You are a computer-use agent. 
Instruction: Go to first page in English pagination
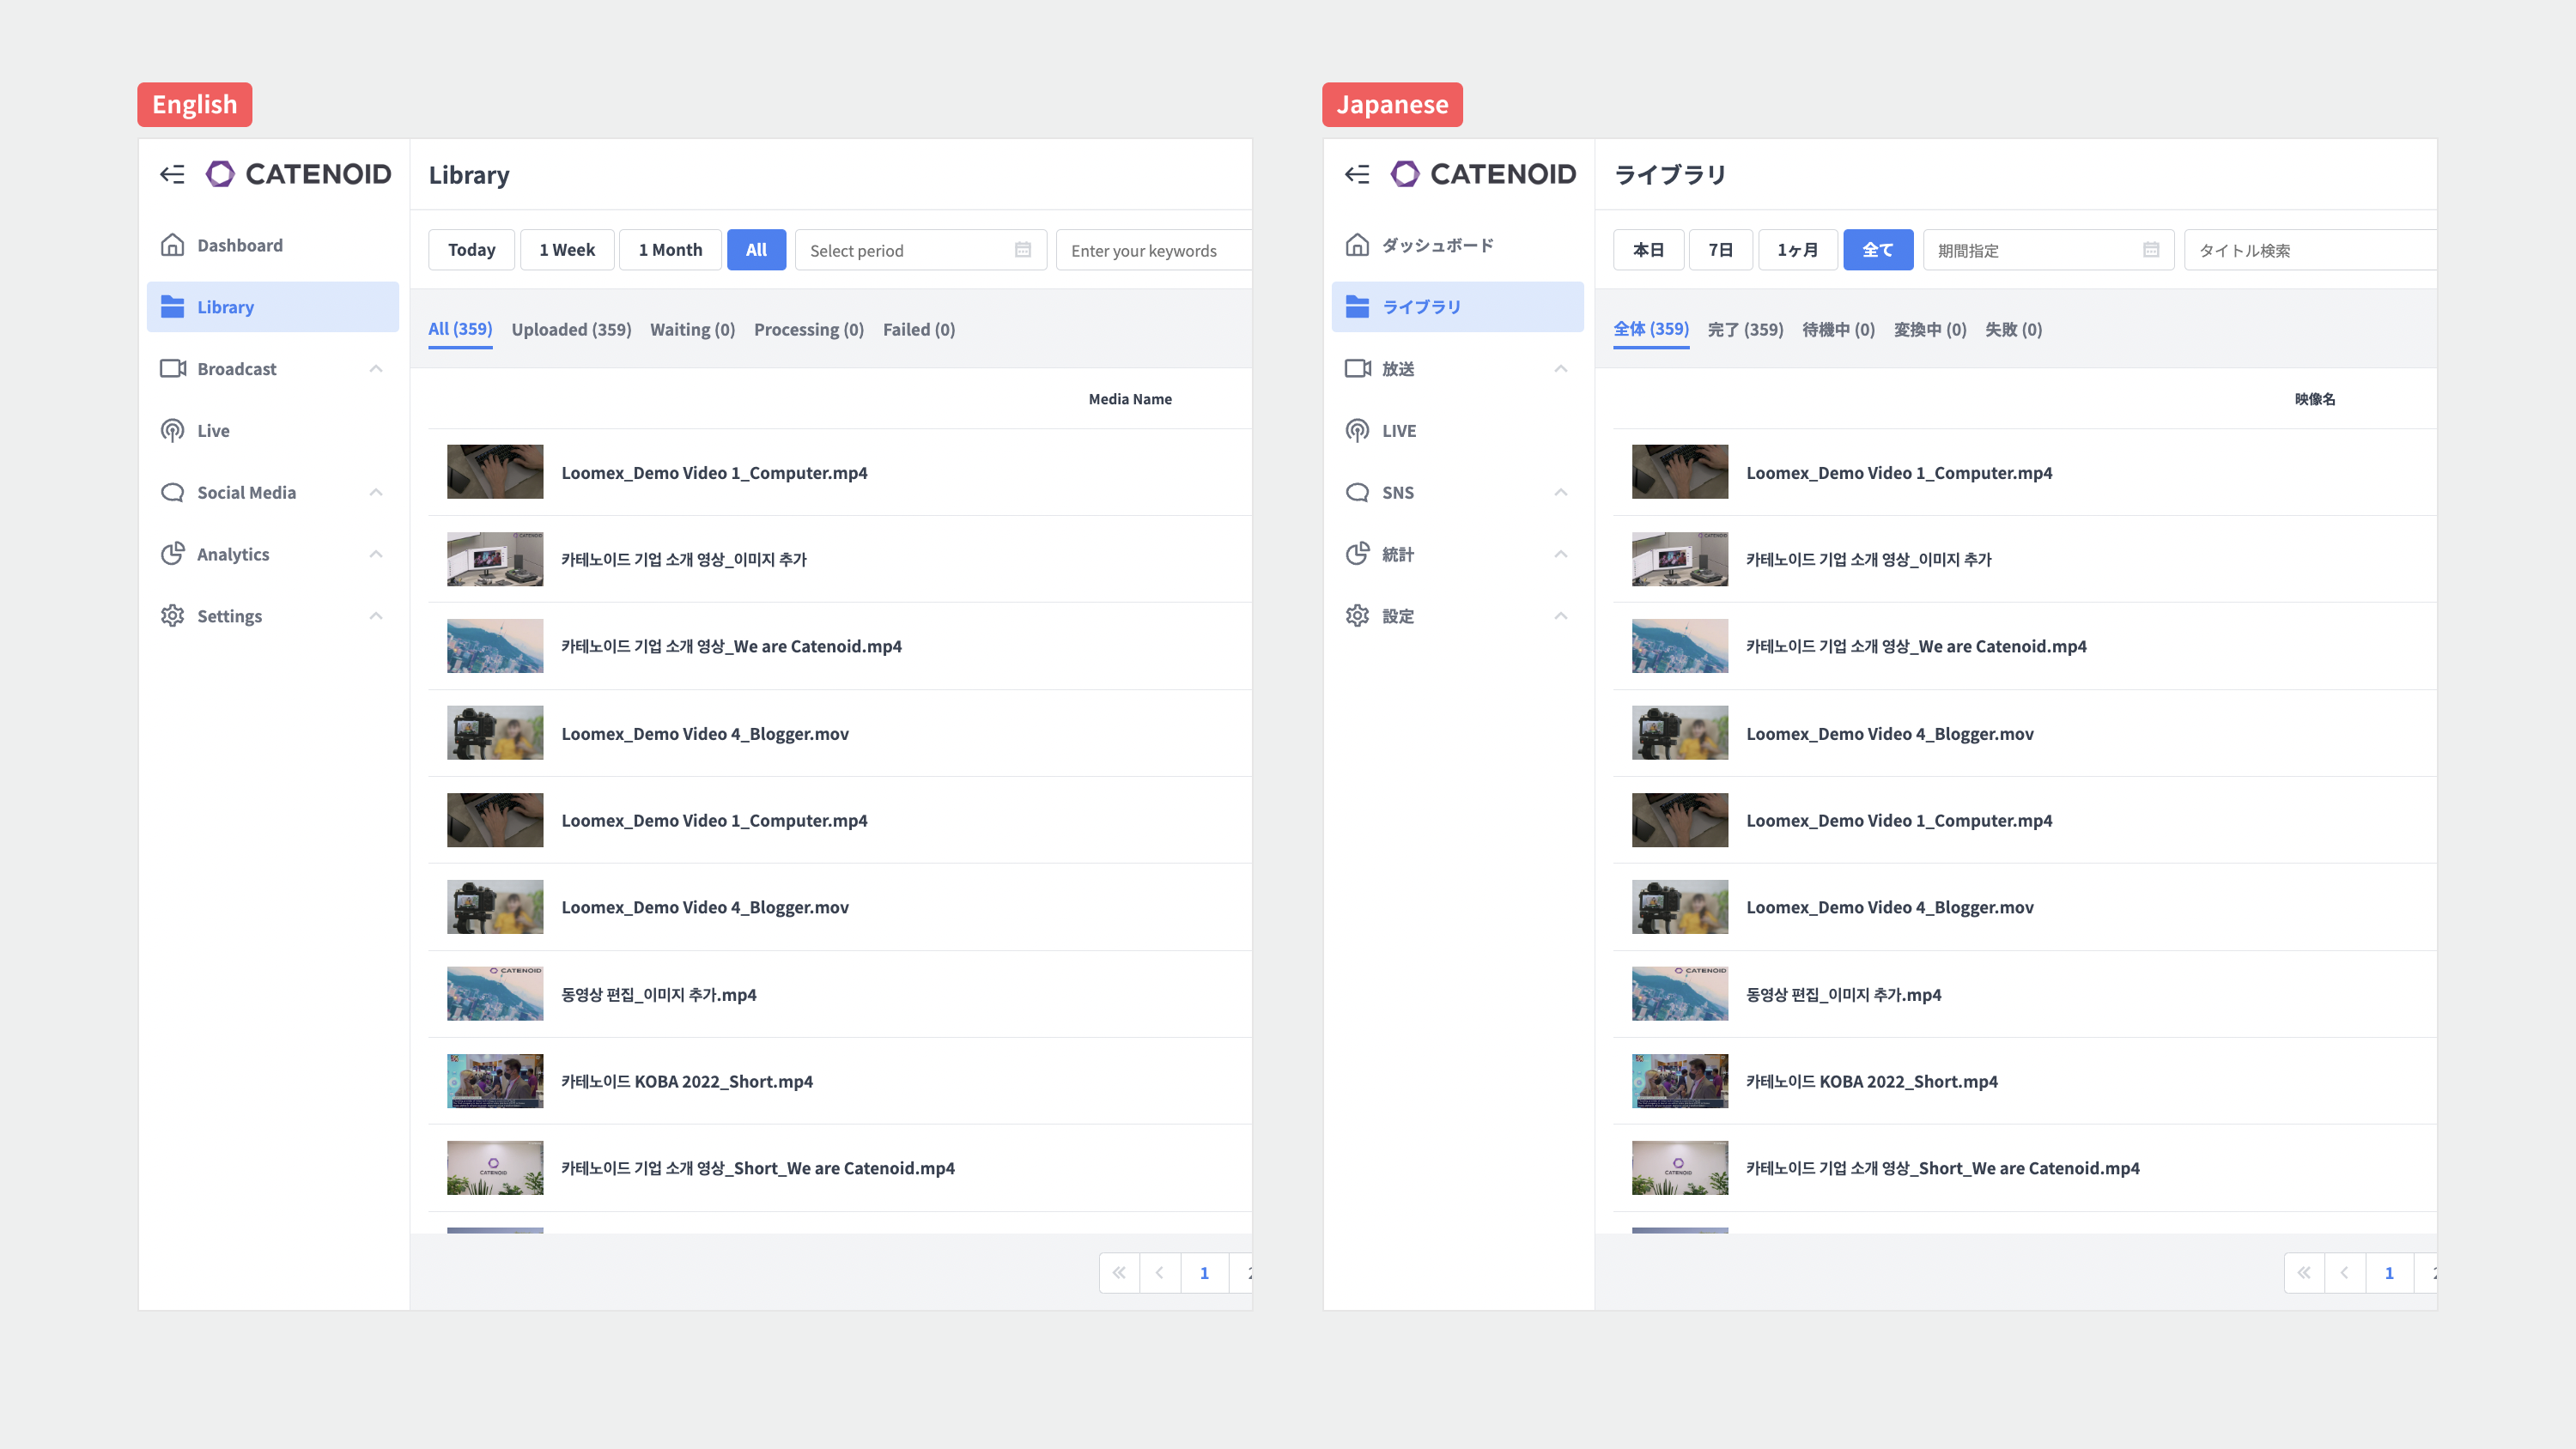pos(1119,1273)
